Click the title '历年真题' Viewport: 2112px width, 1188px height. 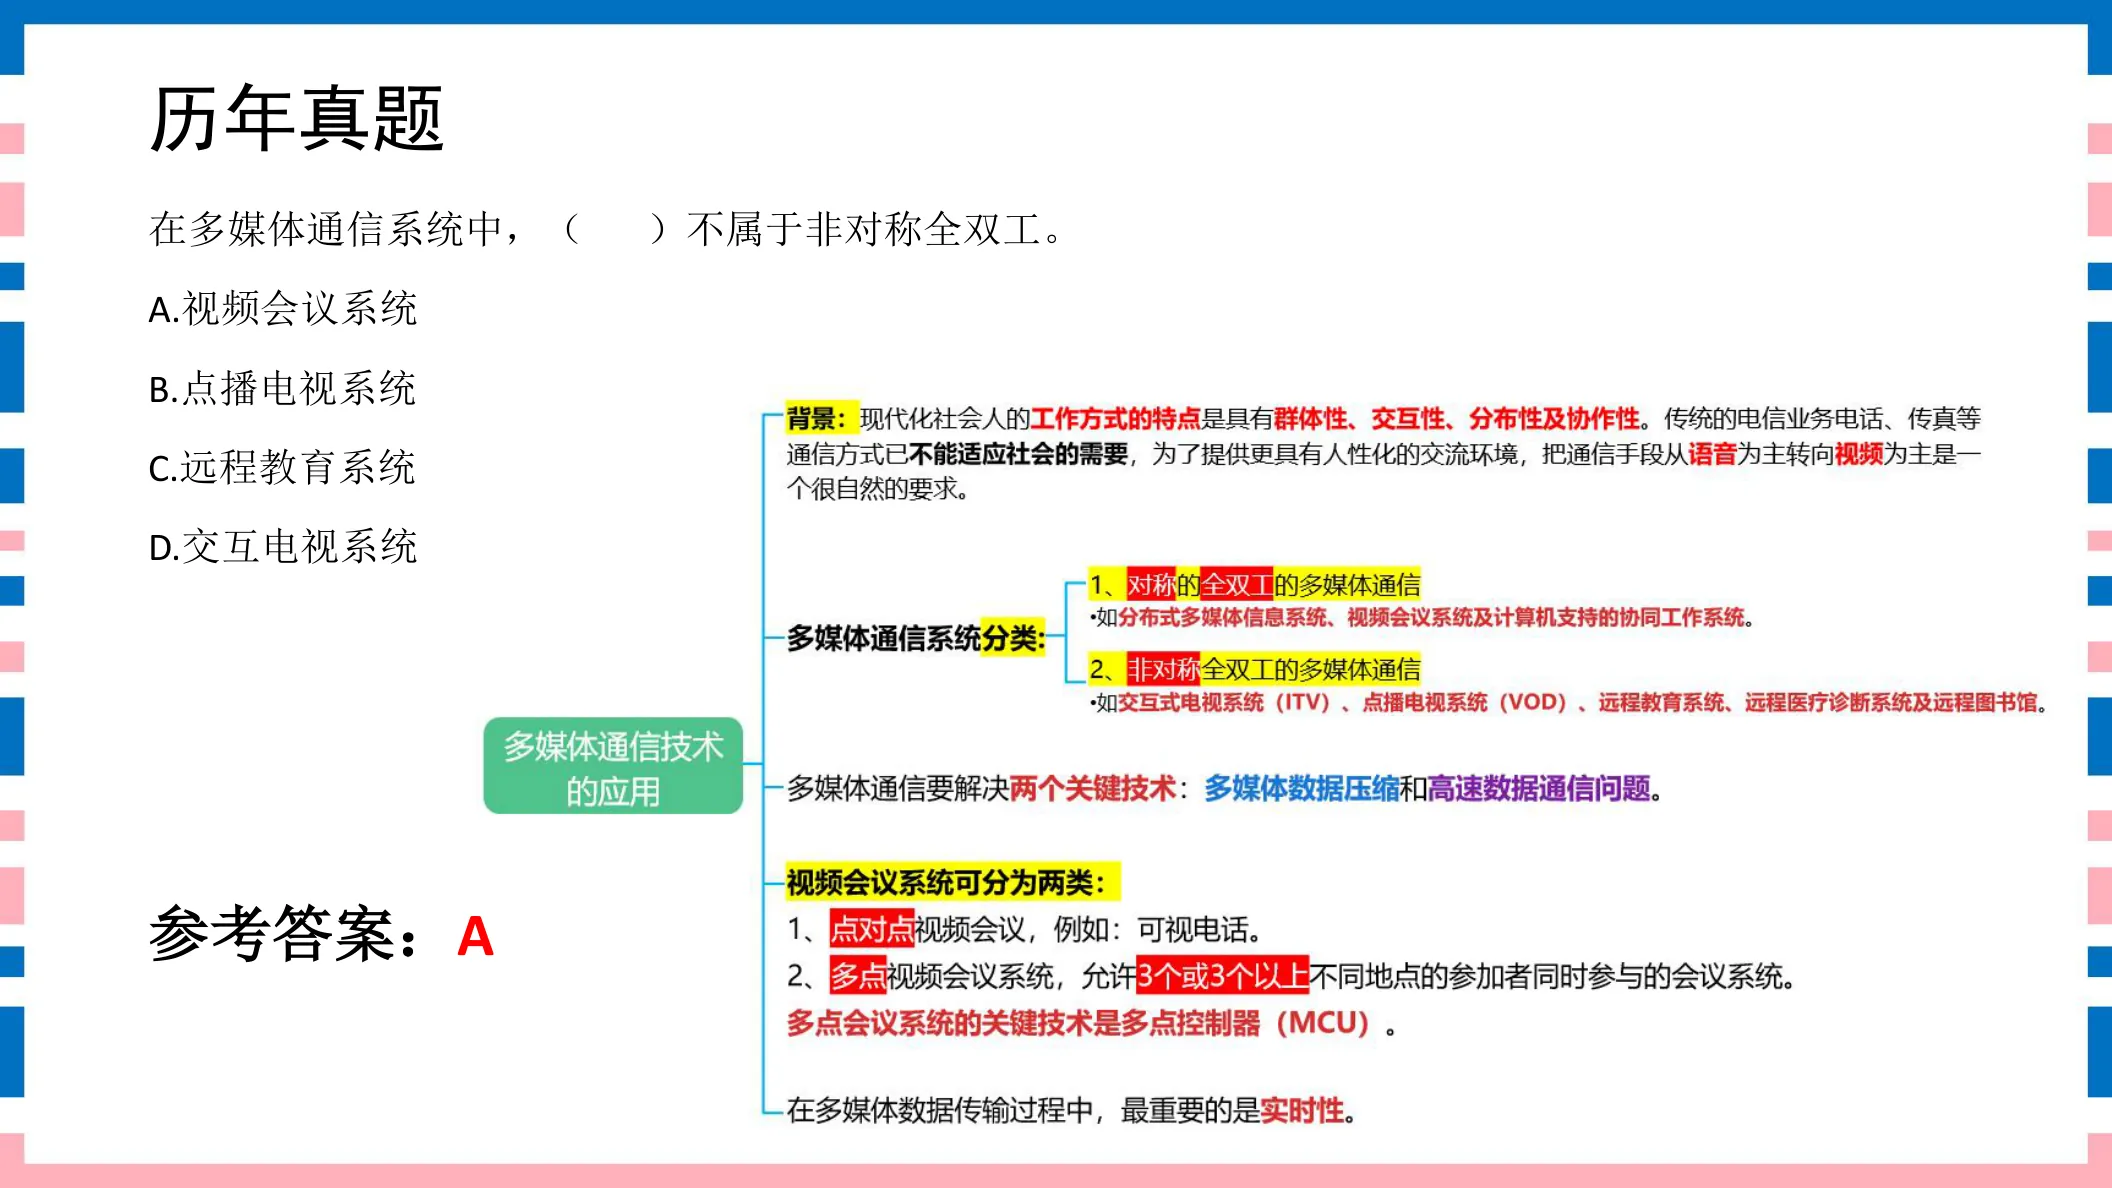tap(296, 119)
